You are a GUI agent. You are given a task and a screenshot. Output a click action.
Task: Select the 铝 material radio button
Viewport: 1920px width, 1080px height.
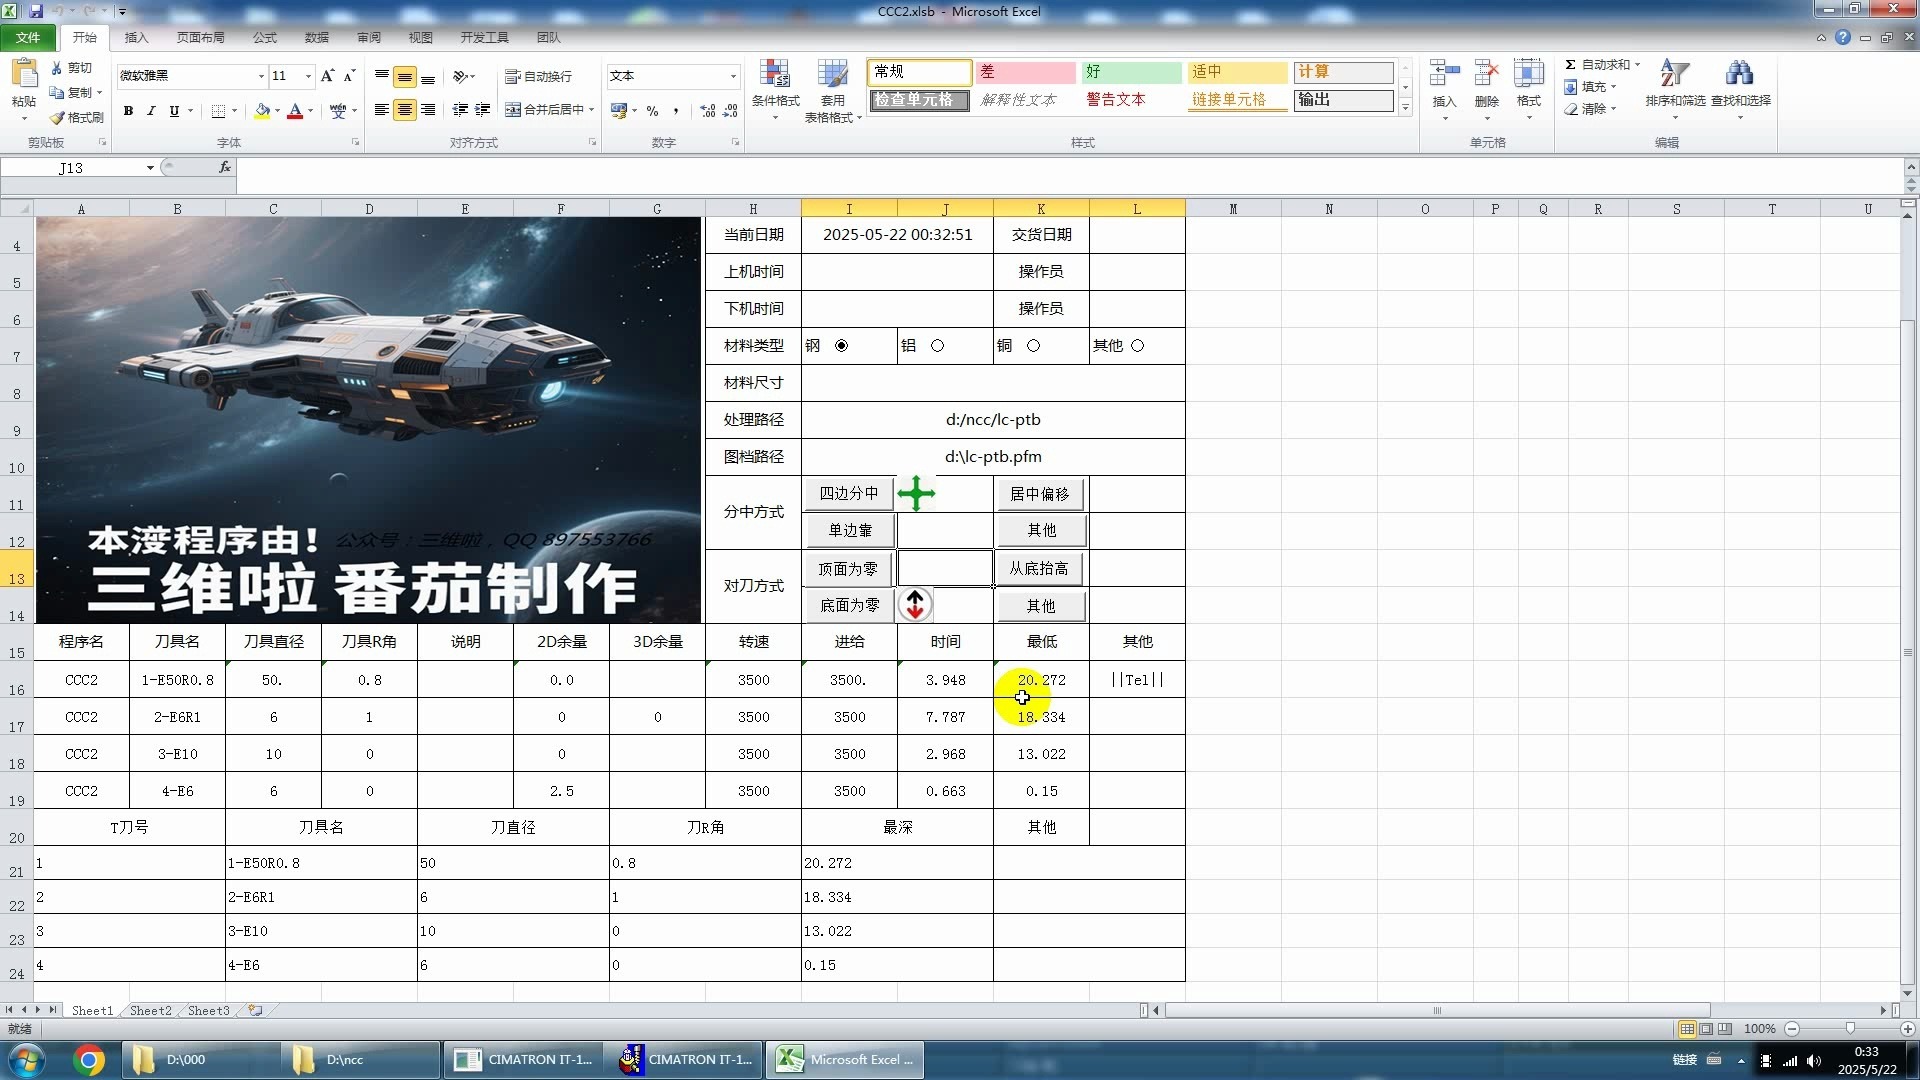click(x=937, y=345)
